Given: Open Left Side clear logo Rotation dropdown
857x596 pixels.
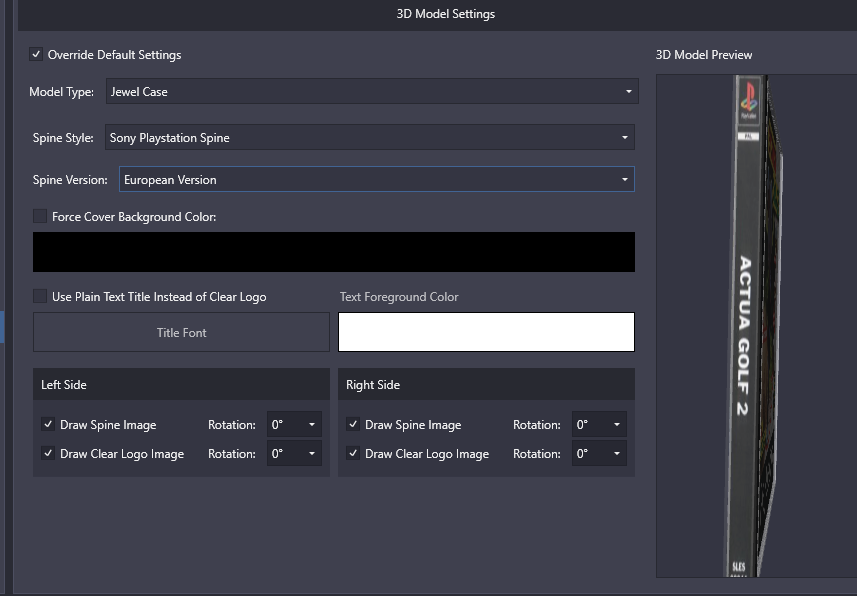Looking at the screenshot, I should coord(294,453).
